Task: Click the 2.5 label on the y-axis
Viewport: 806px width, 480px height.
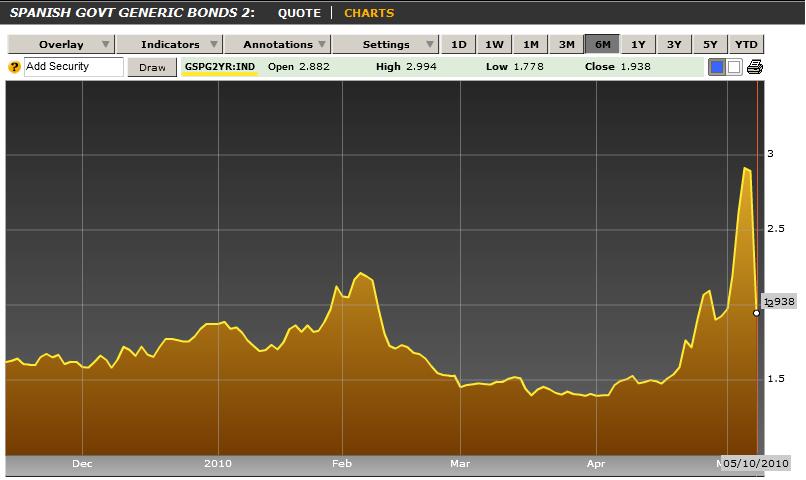Action: pos(776,229)
